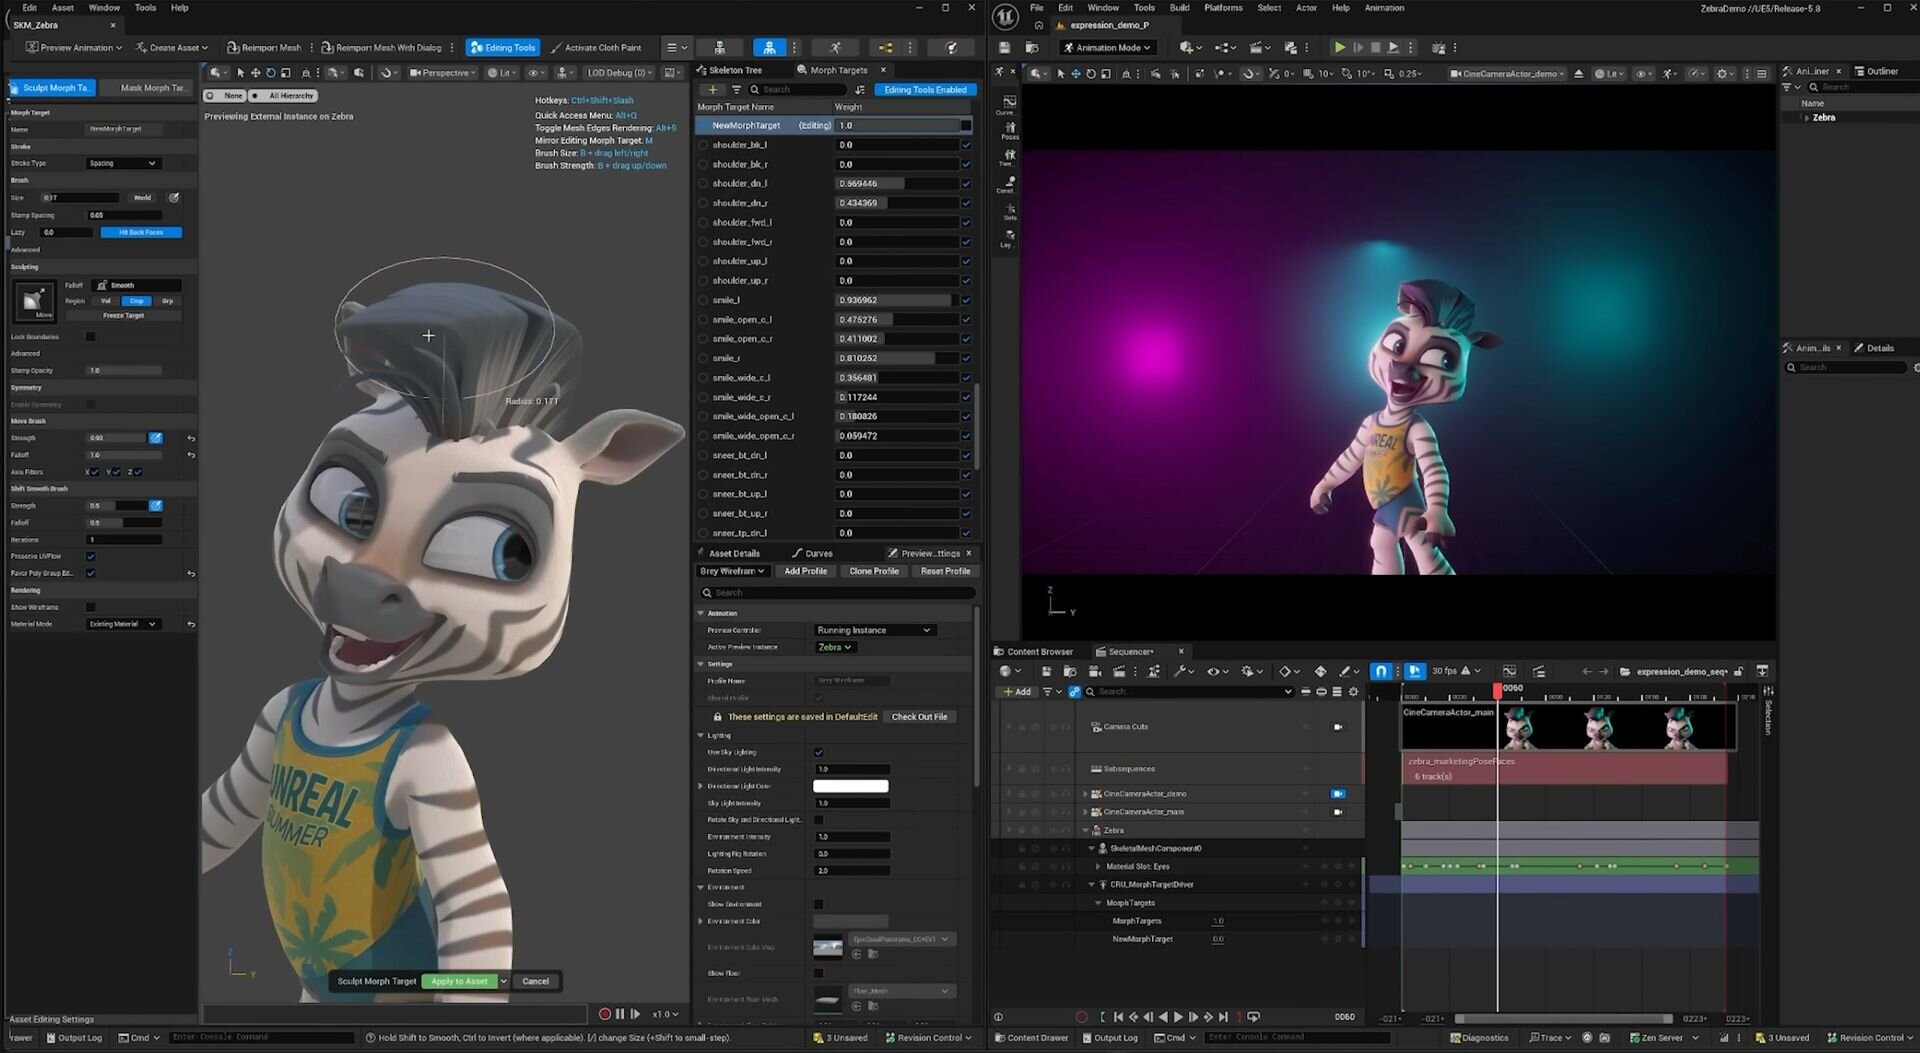Open the LOD Debug (0) dropdown
This screenshot has width=1920, height=1053.
click(x=619, y=73)
